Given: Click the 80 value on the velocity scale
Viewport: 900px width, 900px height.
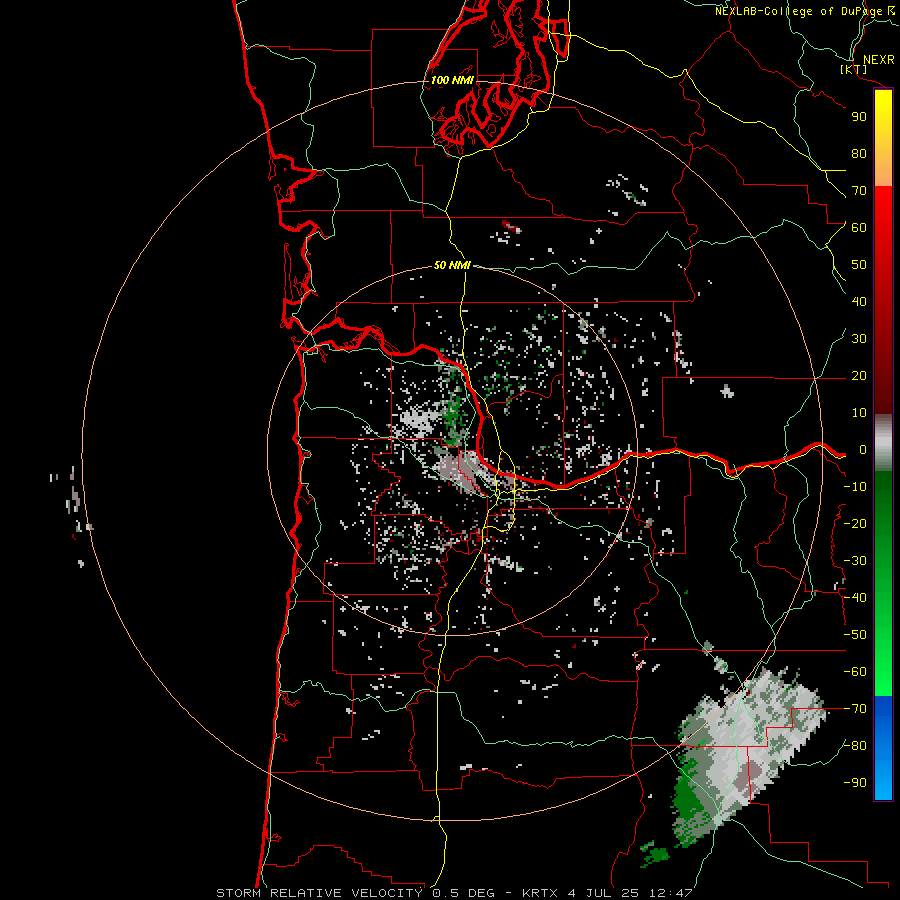Looking at the screenshot, I should (x=859, y=153).
